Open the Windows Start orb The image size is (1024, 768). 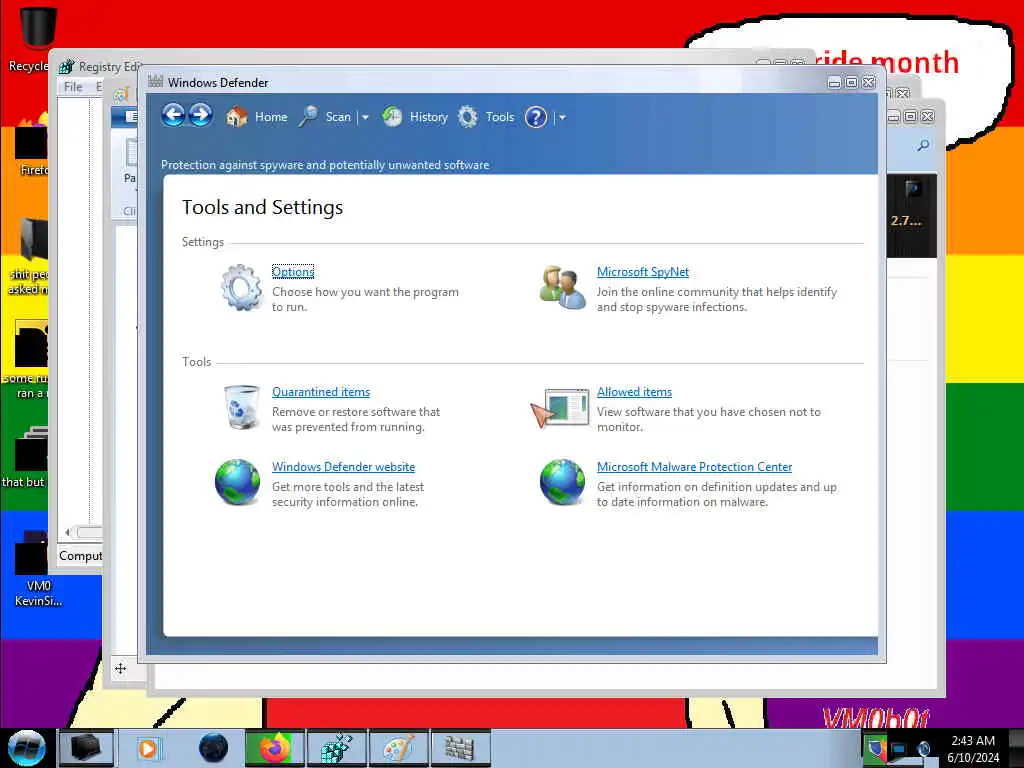tap(27, 748)
